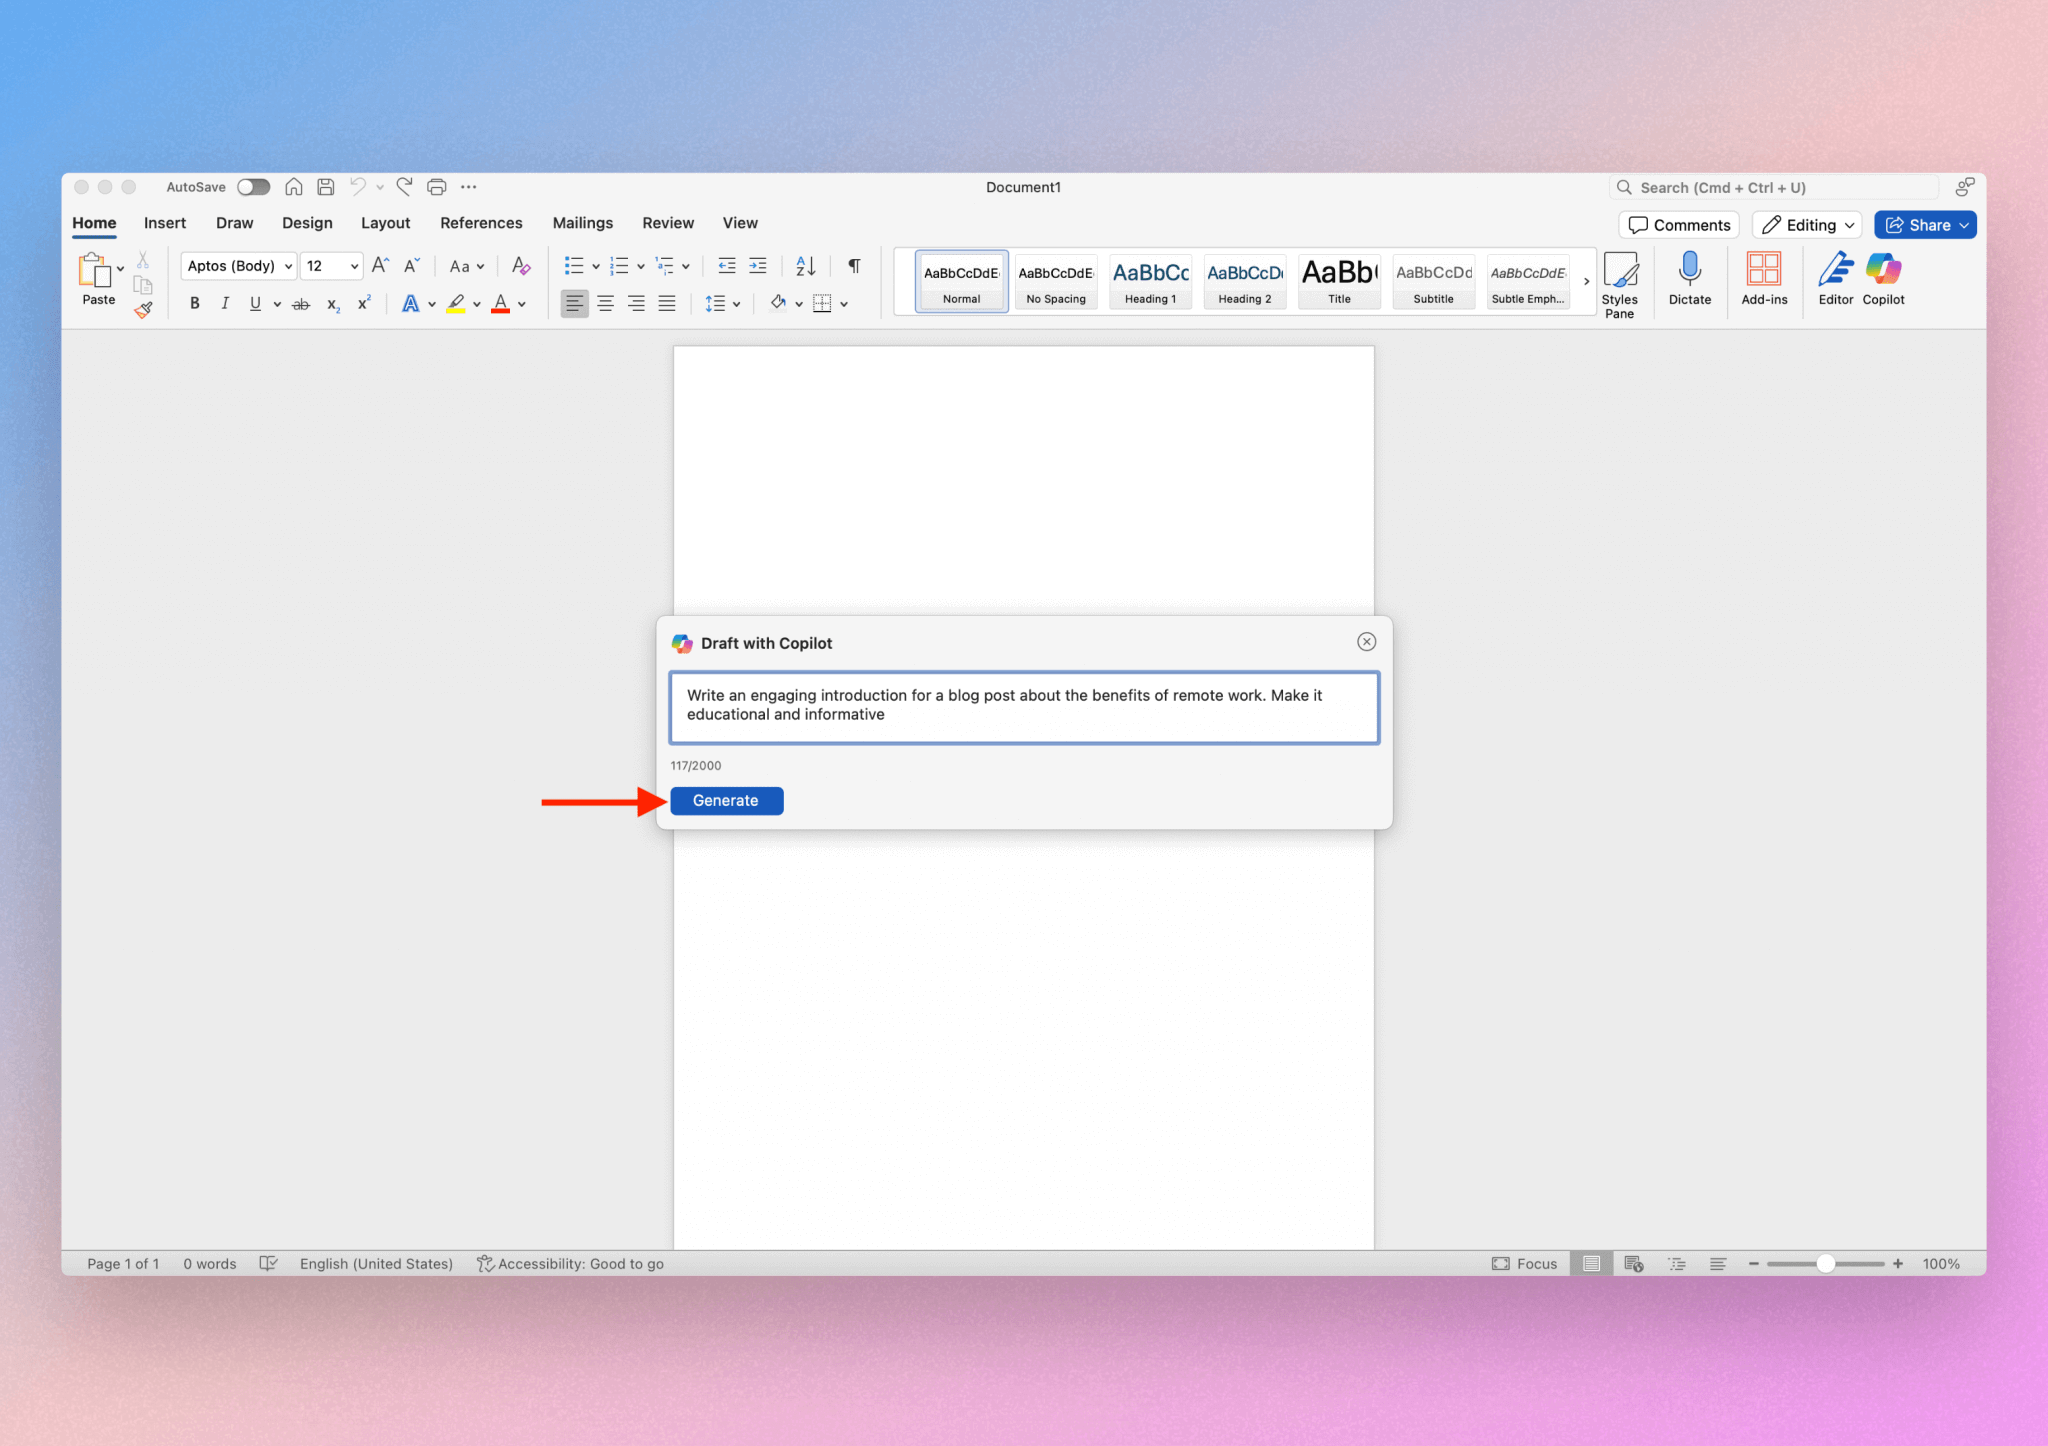Adjust the zoom slider
2048x1446 pixels.
1826,1263
